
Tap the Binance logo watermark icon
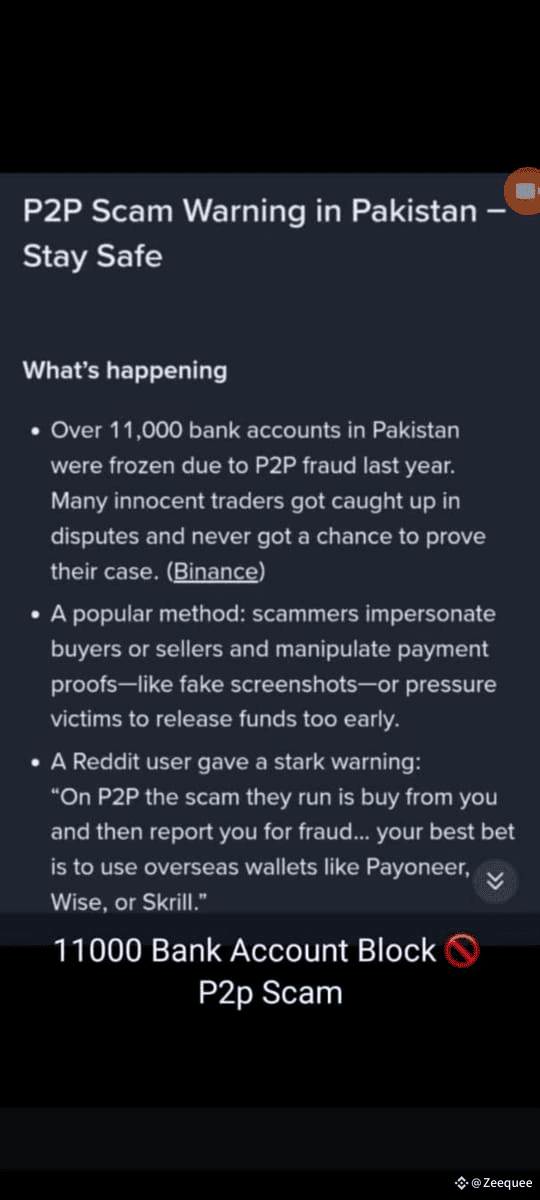click(462, 1182)
